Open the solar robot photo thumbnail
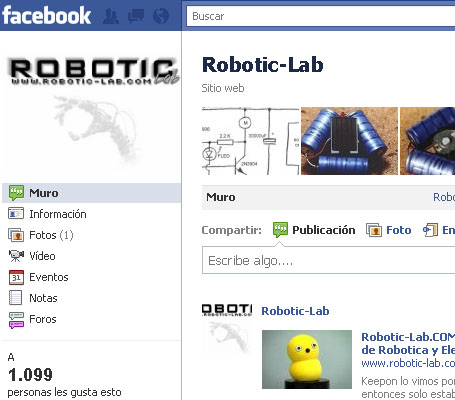Image resolution: width=455 pixels, height=400 pixels. click(349, 141)
